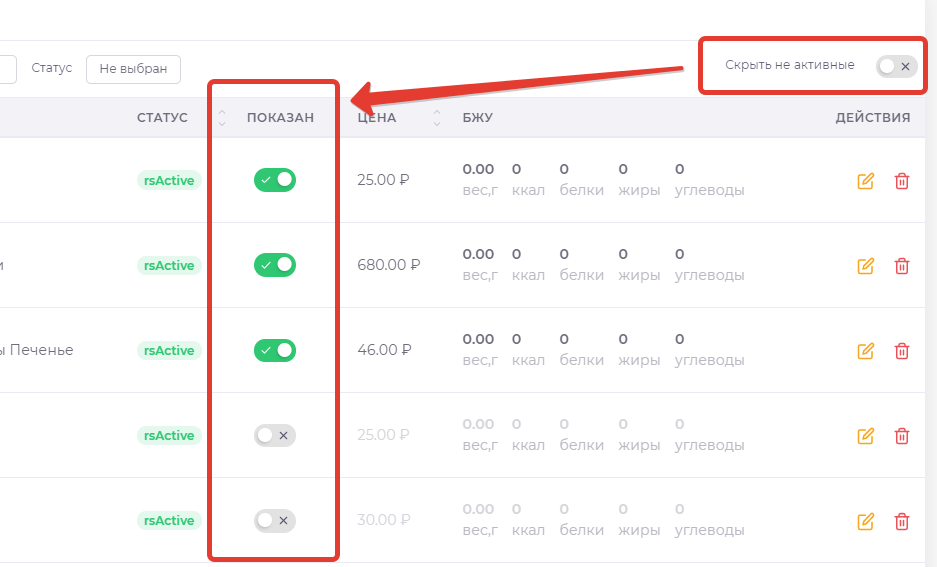Delete the first 25.00 ₽ active item
Image resolution: width=937 pixels, height=567 pixels.
902,181
